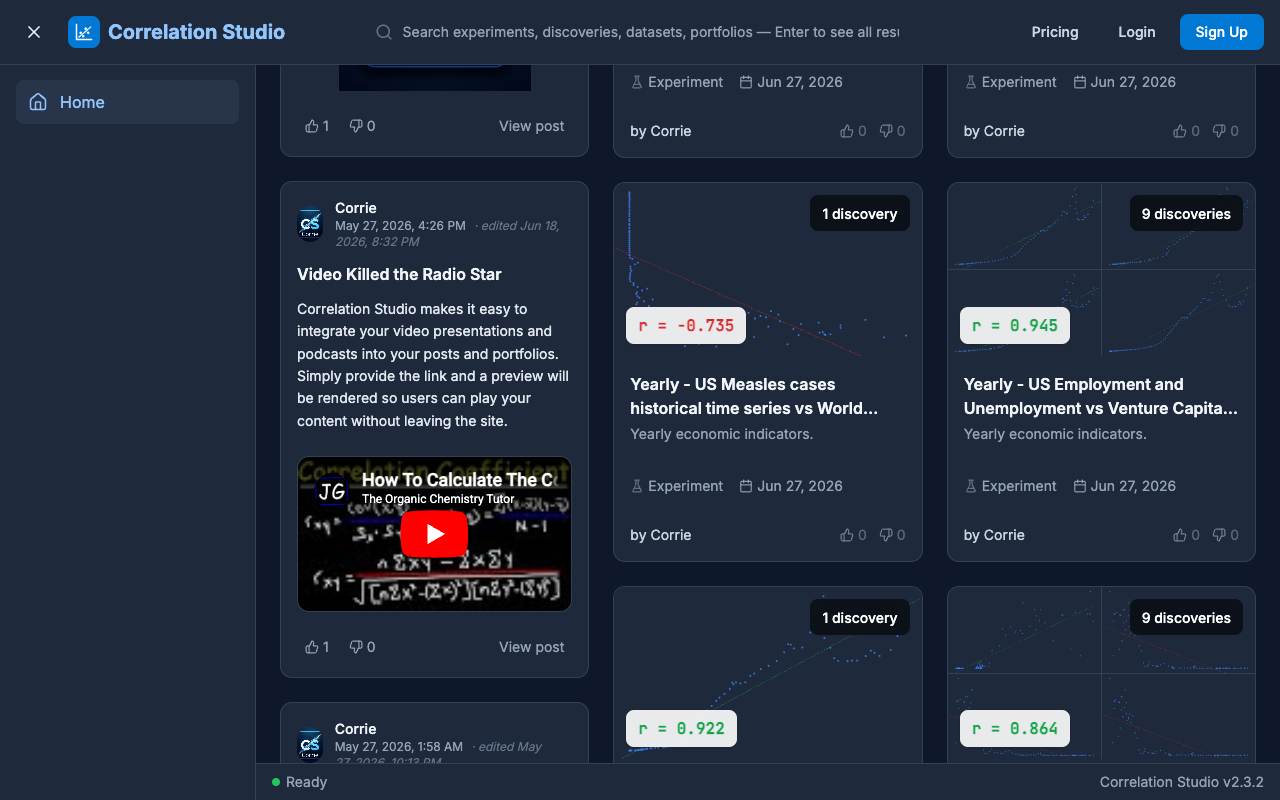
Task: Click 1 discovery badge on Measles card
Action: 860,213
